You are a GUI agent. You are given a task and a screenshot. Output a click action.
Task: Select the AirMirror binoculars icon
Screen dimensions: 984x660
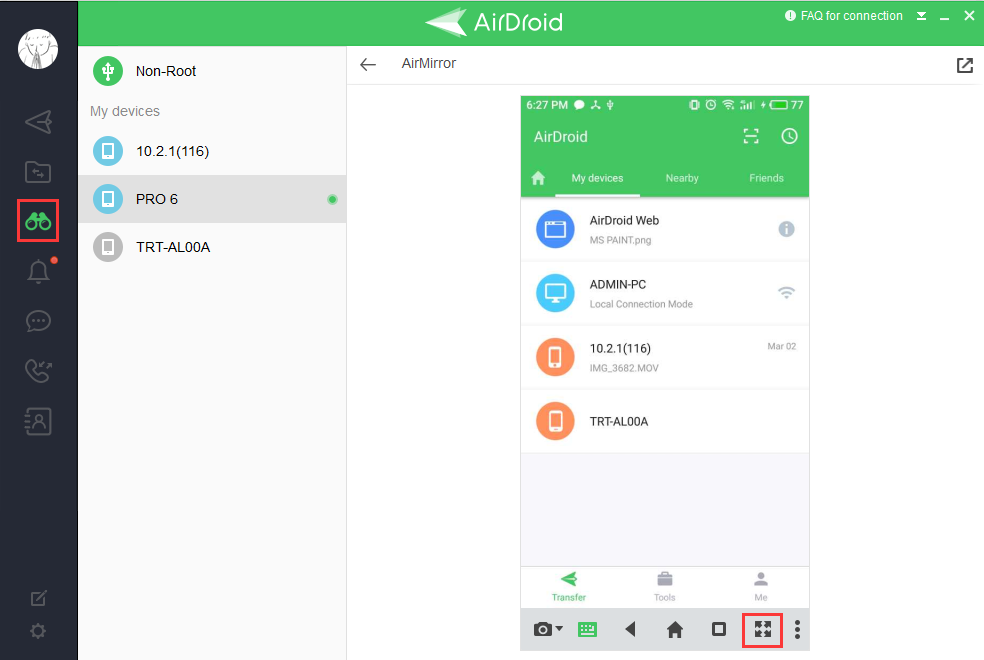pyautogui.click(x=38, y=221)
